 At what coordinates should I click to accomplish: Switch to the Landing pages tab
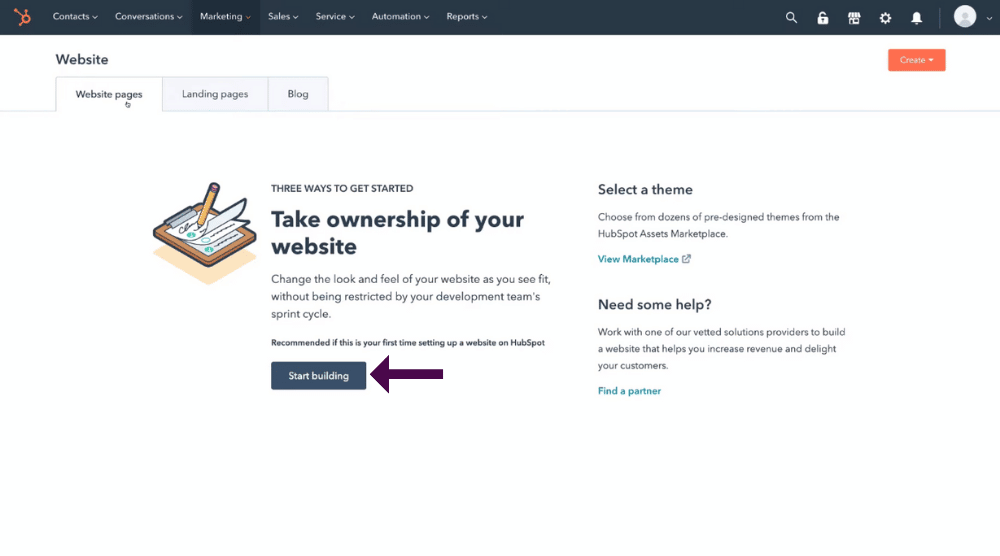(x=215, y=94)
